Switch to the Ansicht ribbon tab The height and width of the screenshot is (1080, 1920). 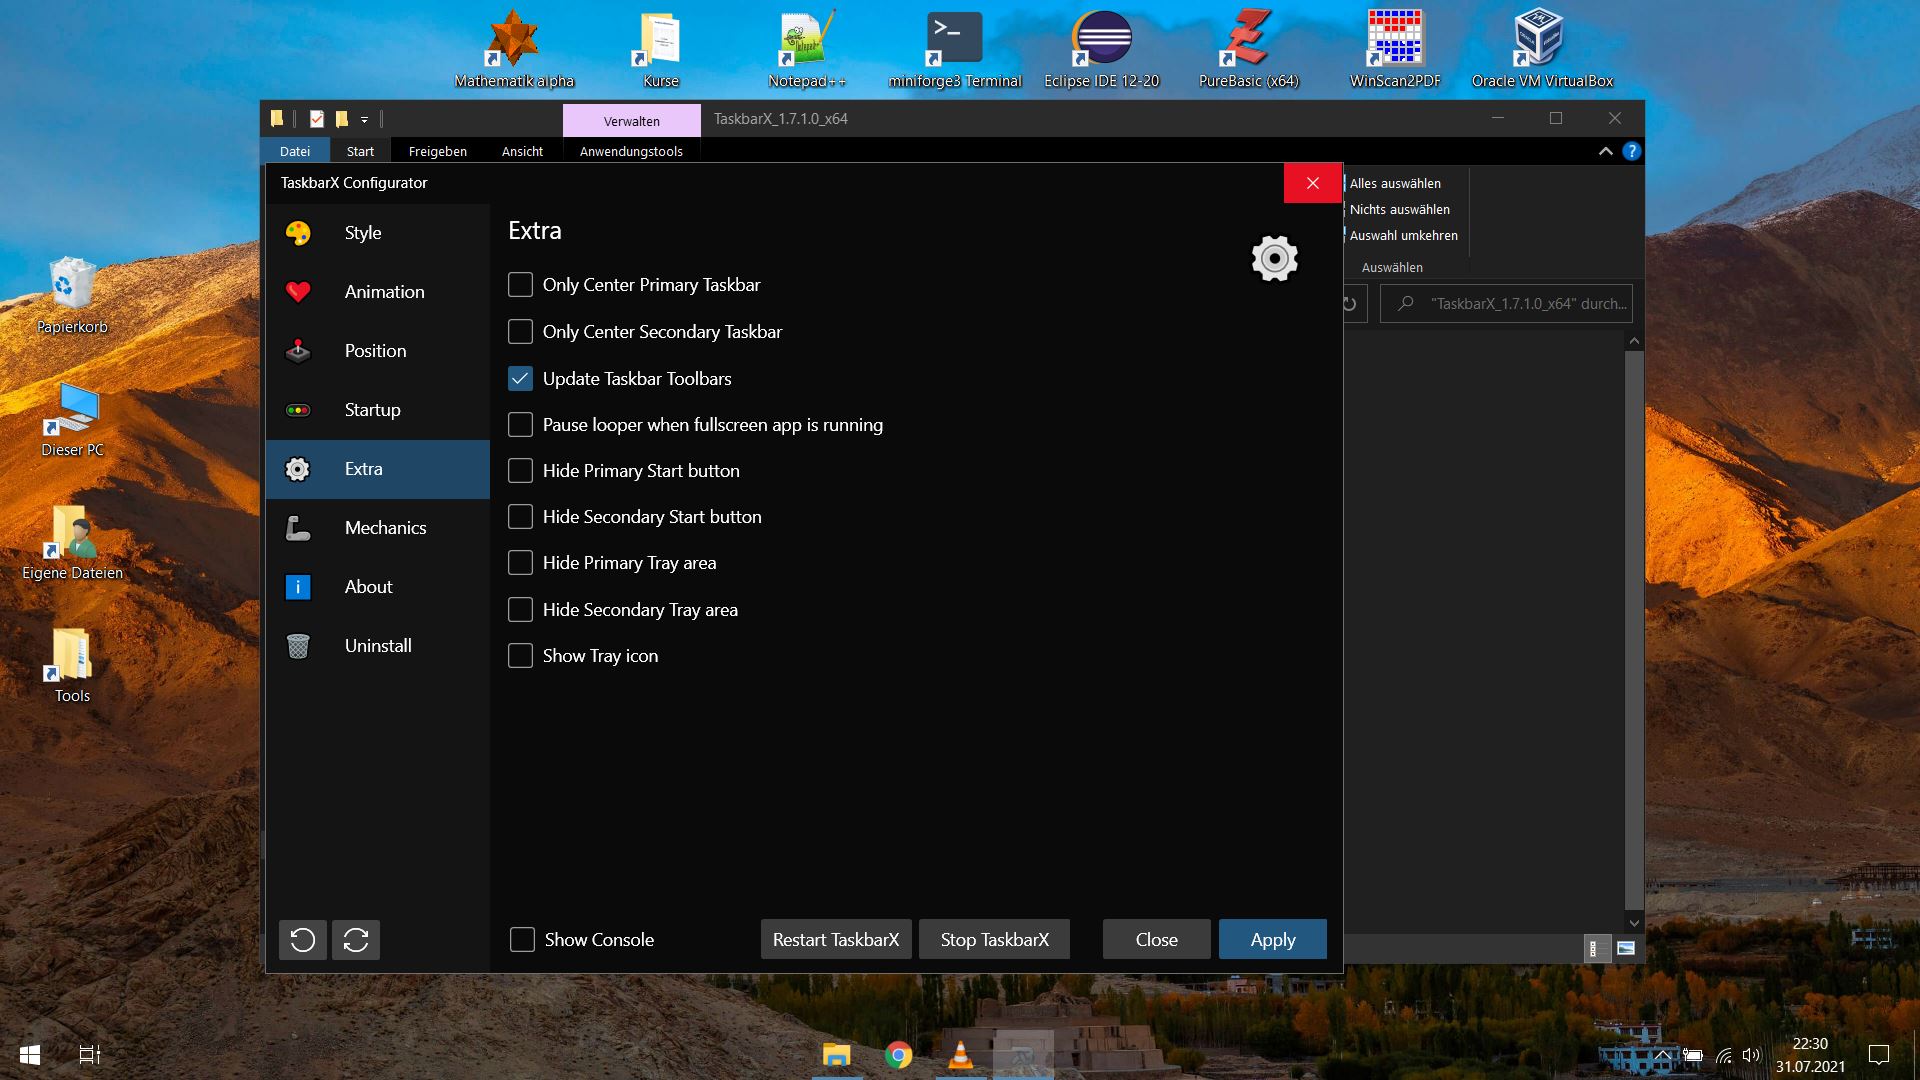click(522, 152)
